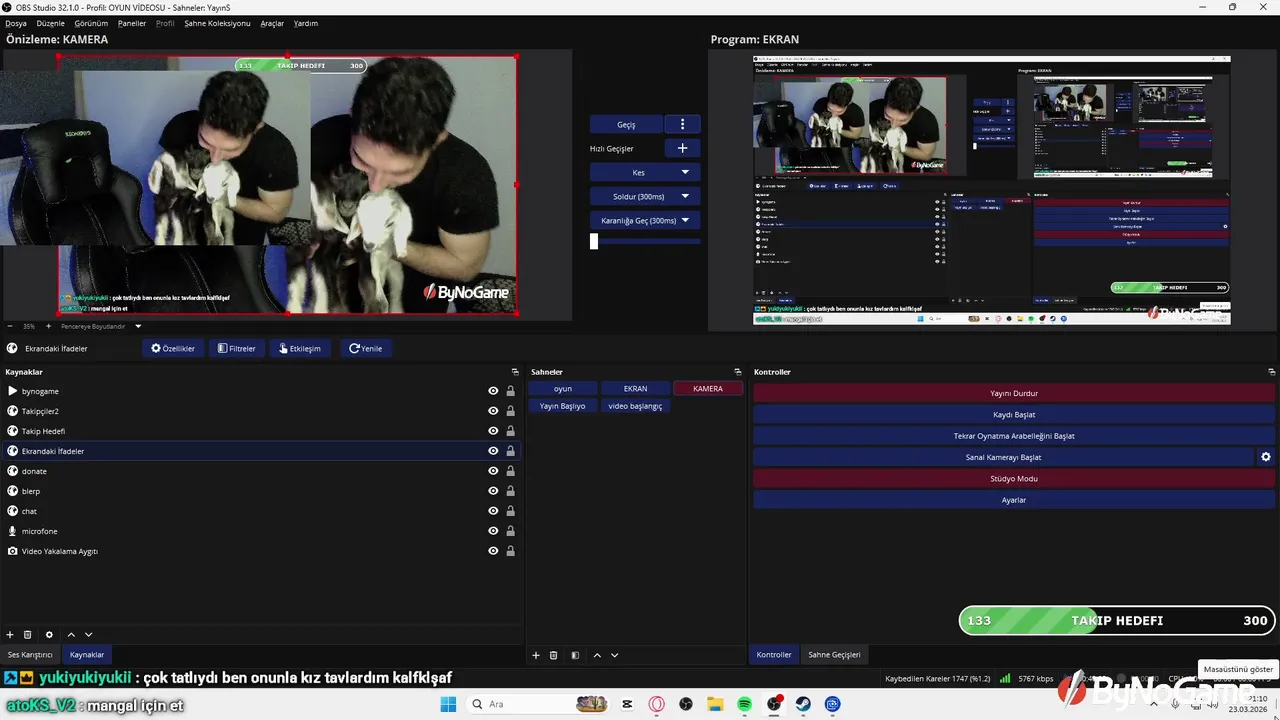The image size is (1280, 720).
Task: Move selected scene down in Sahneler
Action: [x=615, y=655]
